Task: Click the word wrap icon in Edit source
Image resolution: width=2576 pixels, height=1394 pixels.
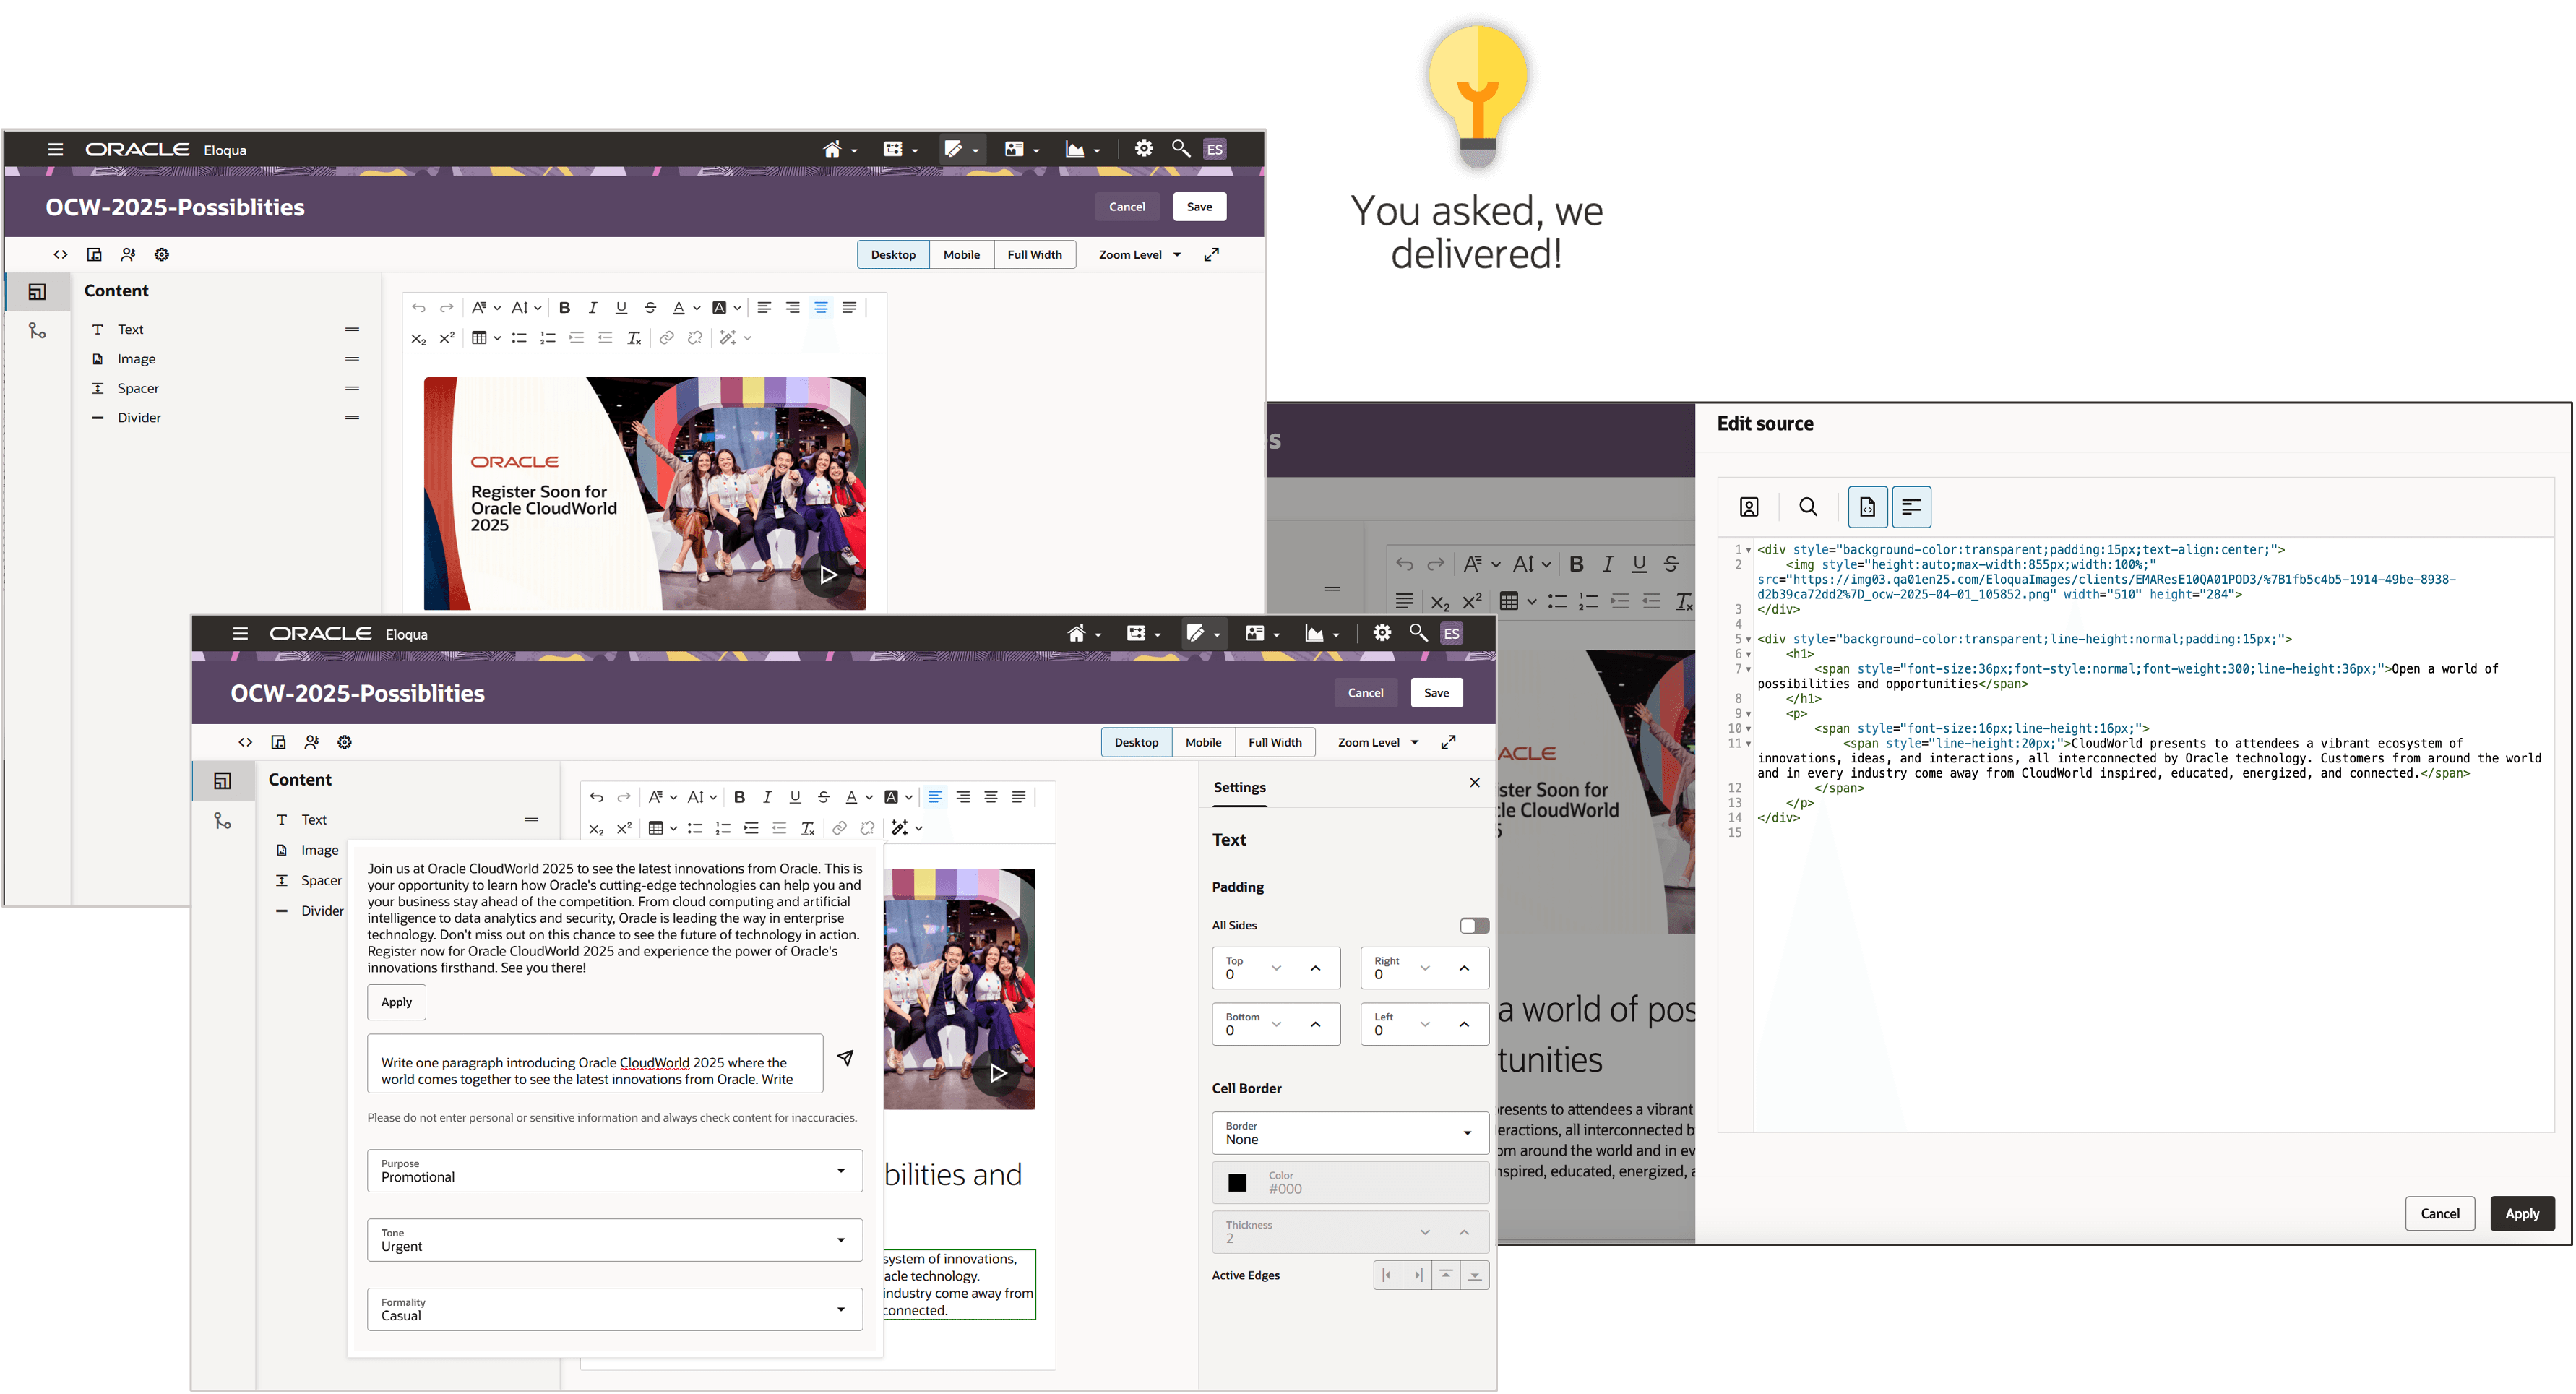Action: [1911, 507]
